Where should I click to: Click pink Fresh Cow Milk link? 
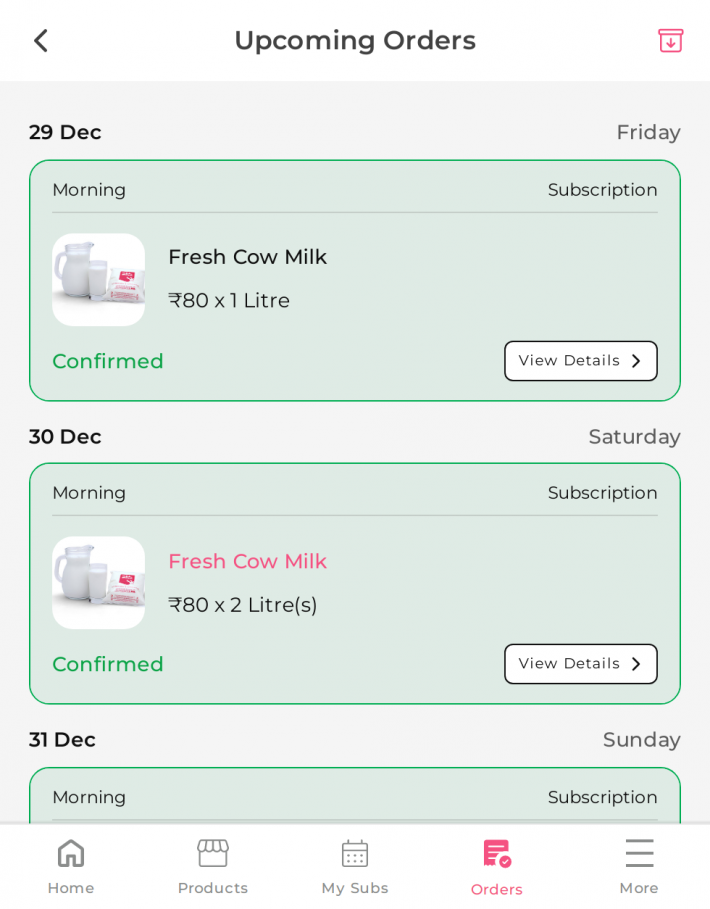tap(247, 562)
